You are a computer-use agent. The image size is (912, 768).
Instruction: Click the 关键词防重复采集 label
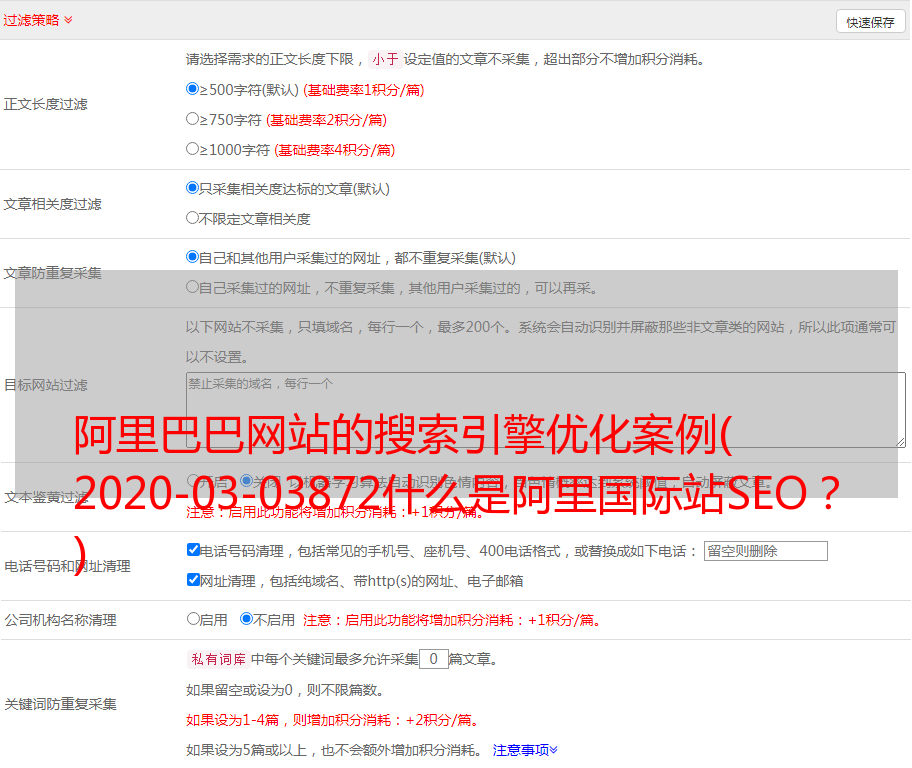60,705
